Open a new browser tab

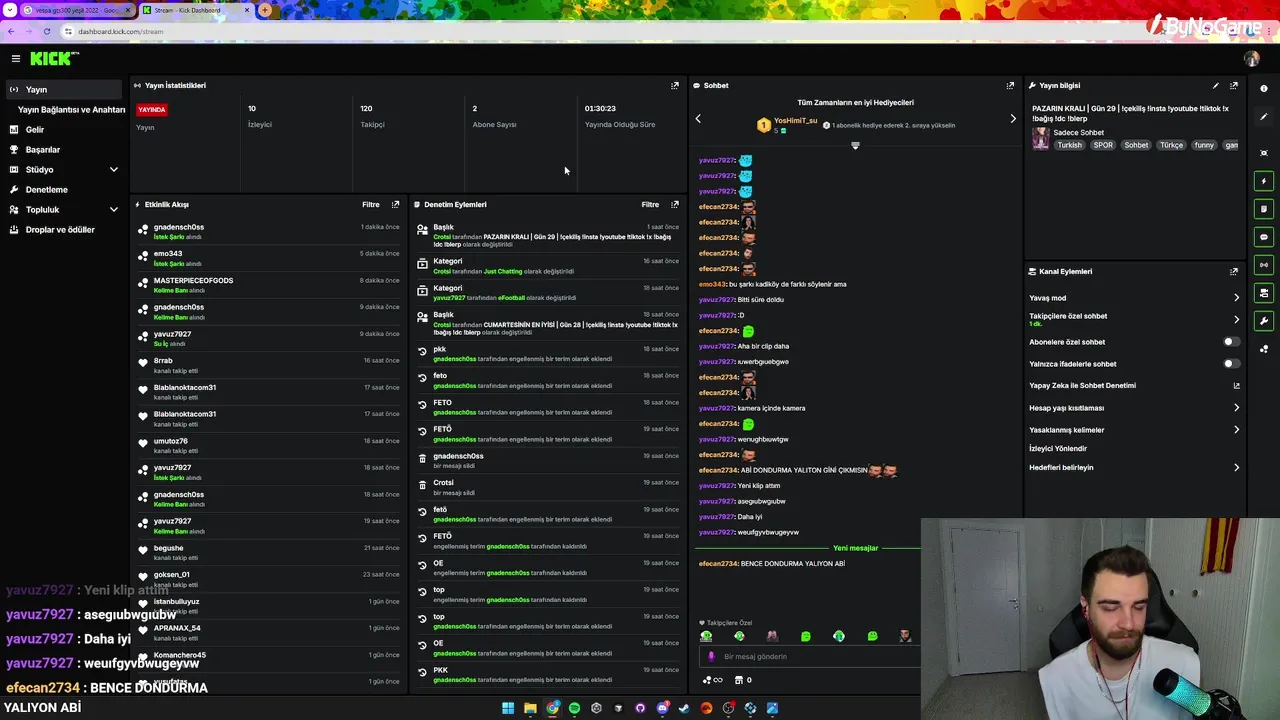coord(265,10)
